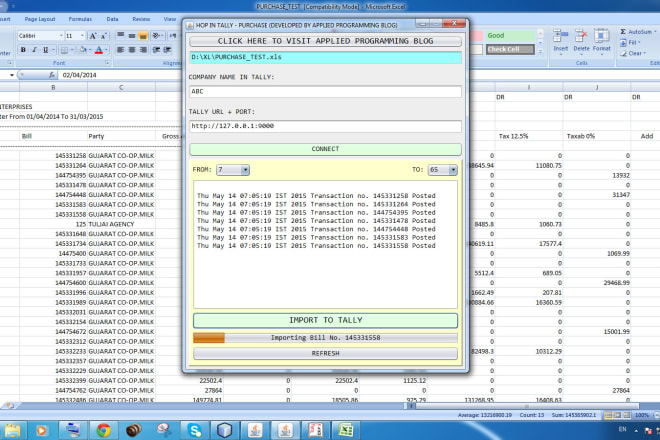Toggle Italic formatting in Excel ribbon

[x=34, y=50]
